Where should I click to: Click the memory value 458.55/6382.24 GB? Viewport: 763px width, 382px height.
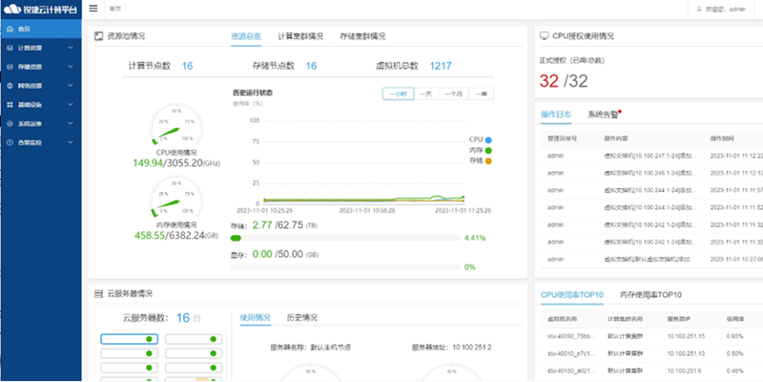tap(176, 236)
